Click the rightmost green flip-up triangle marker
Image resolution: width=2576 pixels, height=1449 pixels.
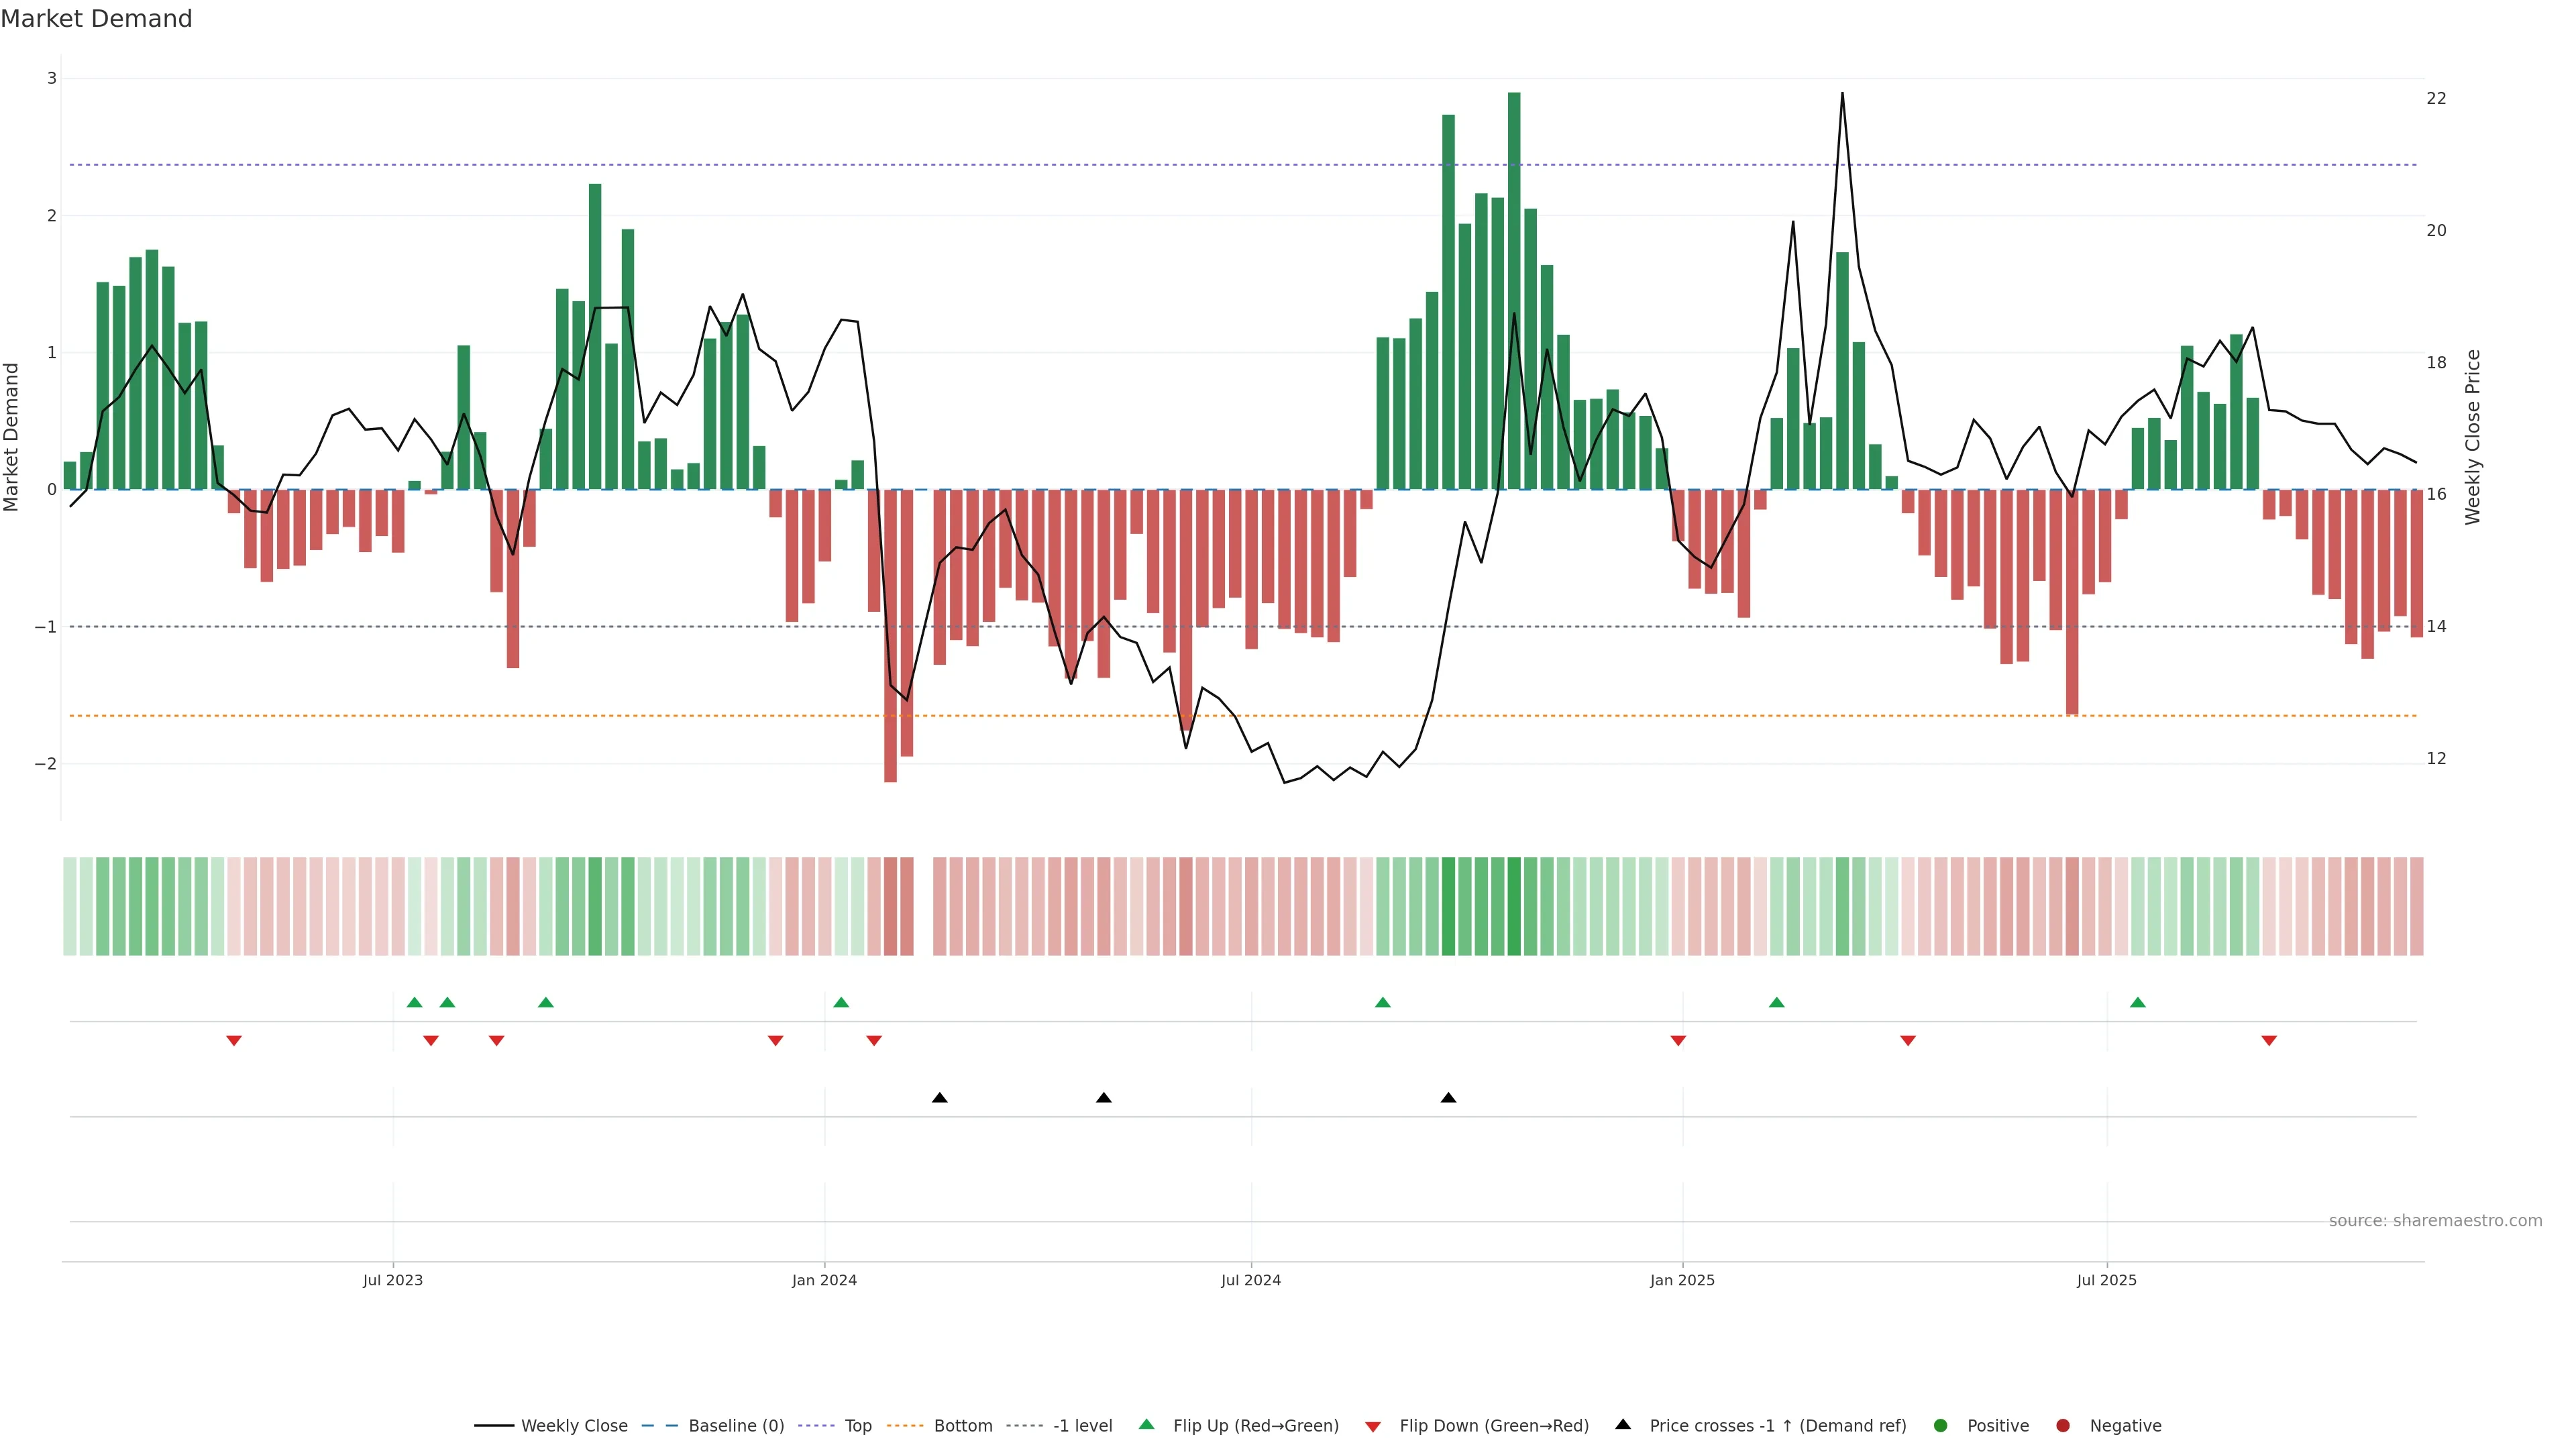(2138, 1003)
